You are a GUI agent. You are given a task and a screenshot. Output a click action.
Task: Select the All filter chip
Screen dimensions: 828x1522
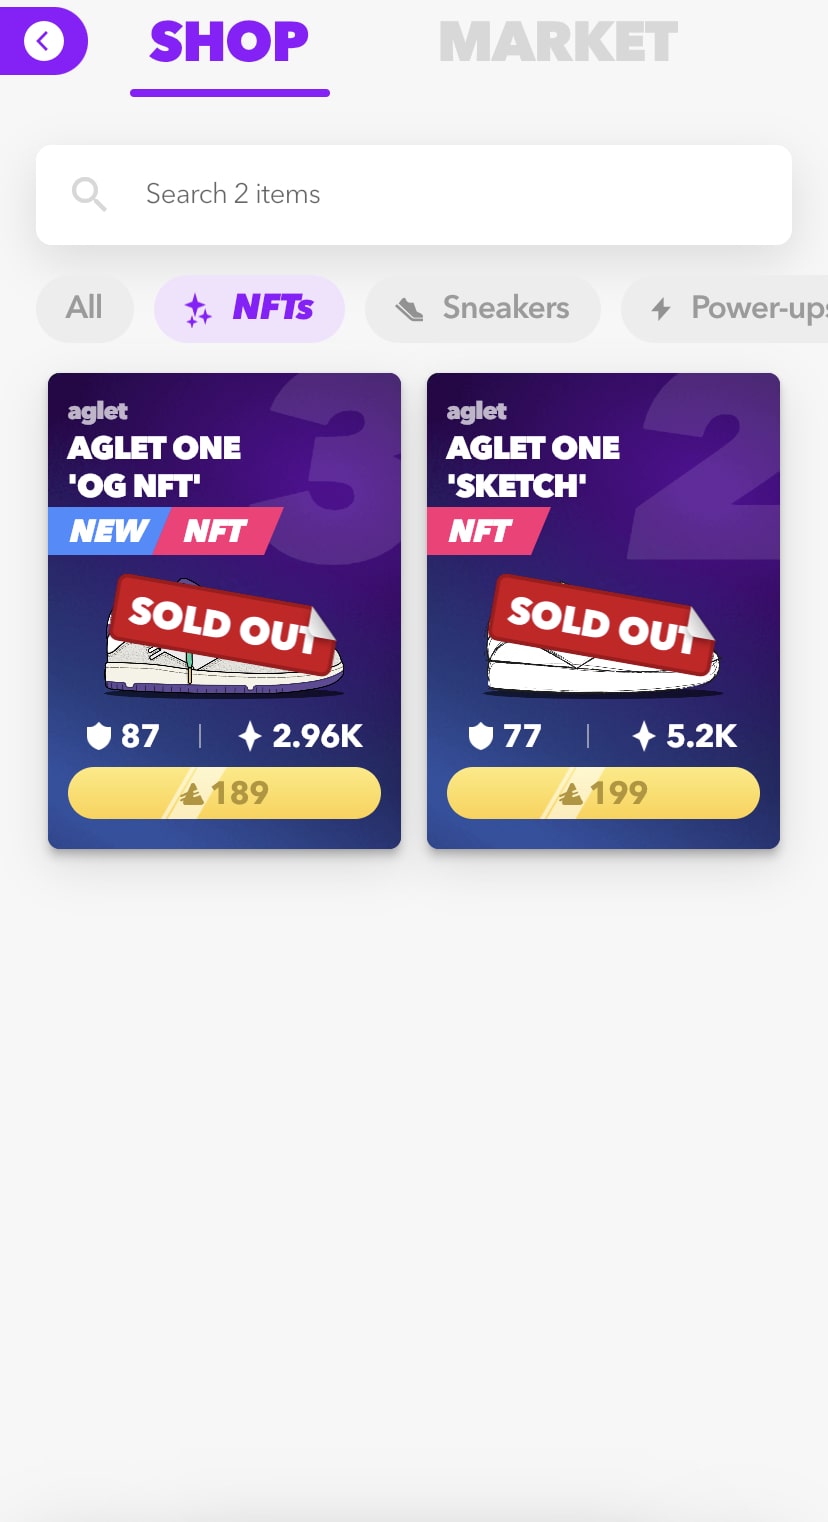(84, 308)
